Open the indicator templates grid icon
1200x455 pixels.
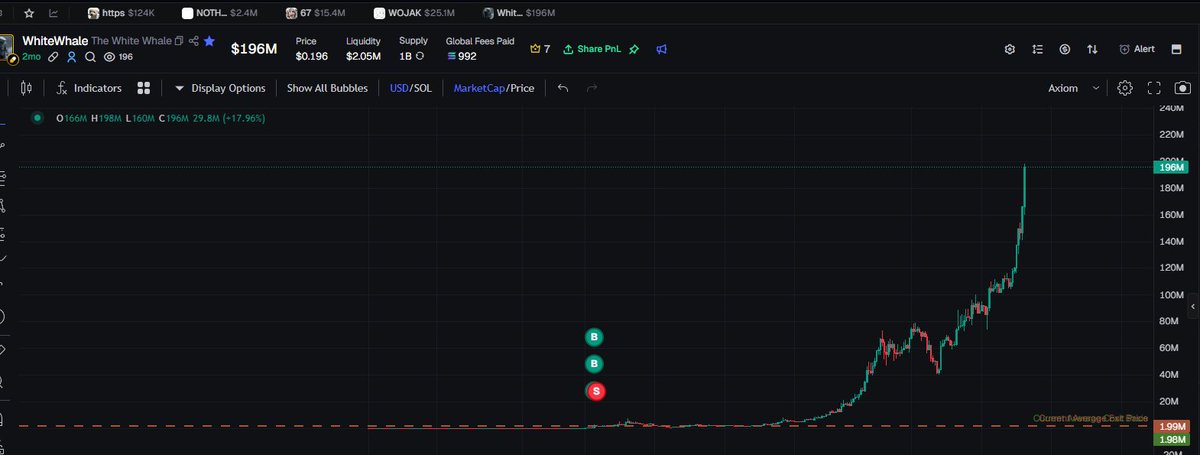pyautogui.click(x=144, y=88)
